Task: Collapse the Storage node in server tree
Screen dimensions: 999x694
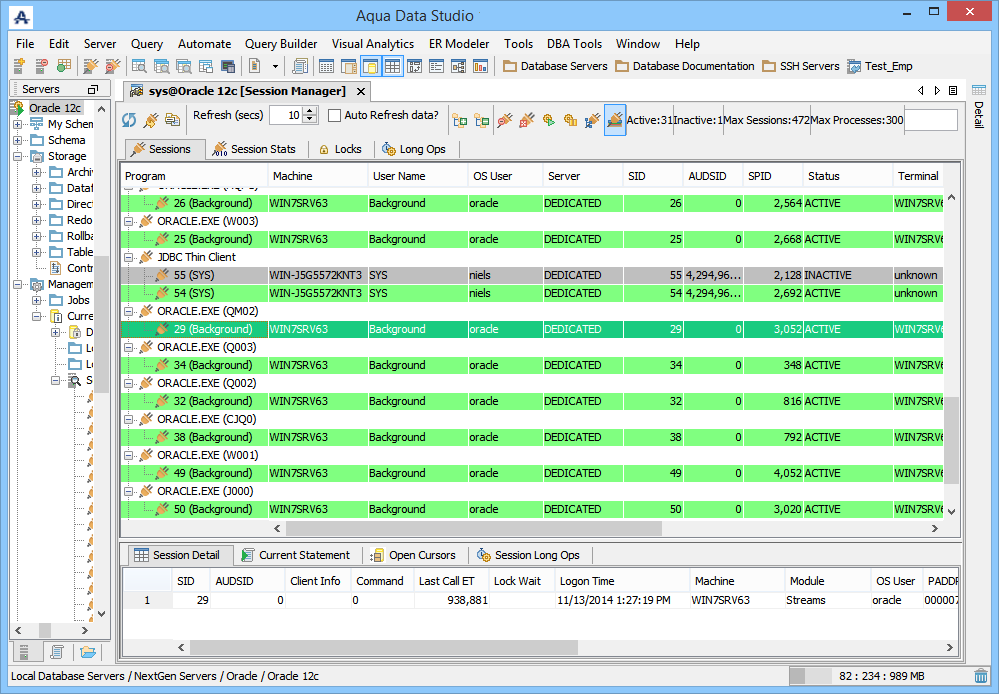Action: [18, 157]
